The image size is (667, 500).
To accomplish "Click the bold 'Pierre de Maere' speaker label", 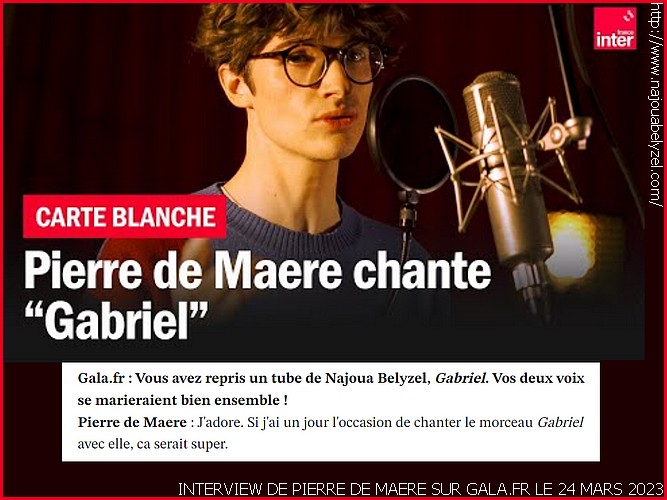I will coord(132,422).
